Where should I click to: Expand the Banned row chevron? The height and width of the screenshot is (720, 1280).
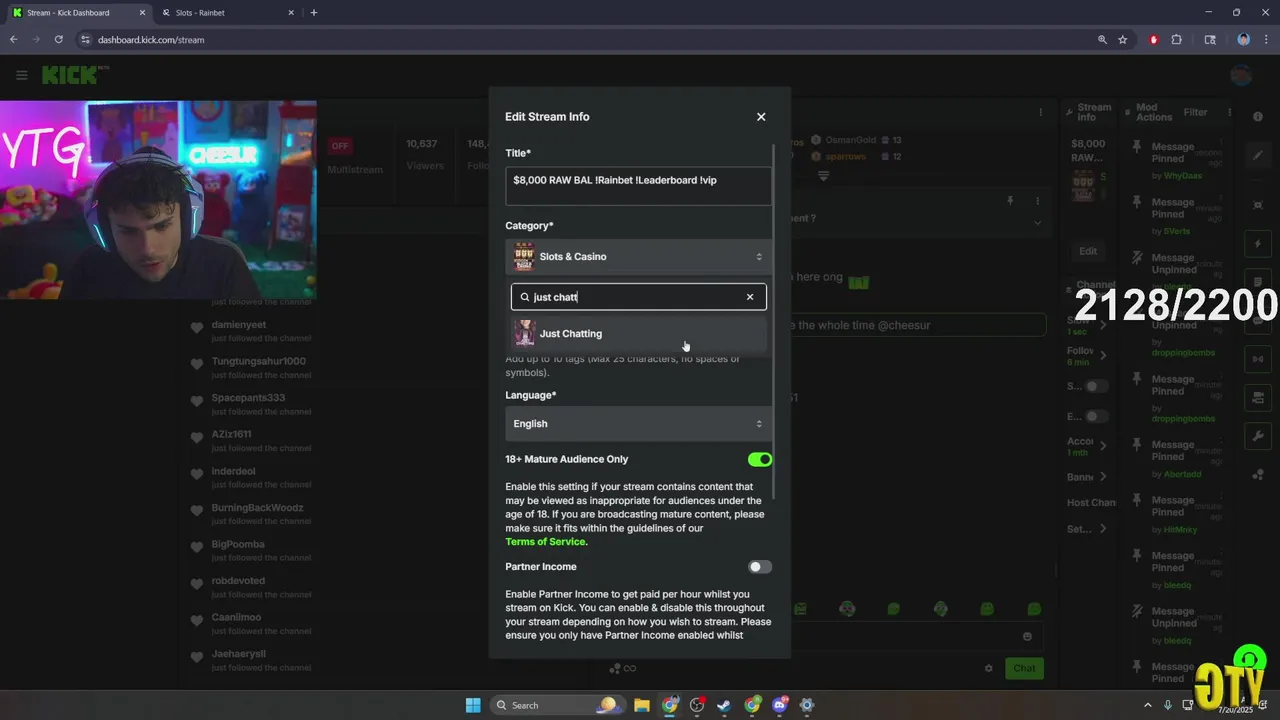[x=1103, y=477]
